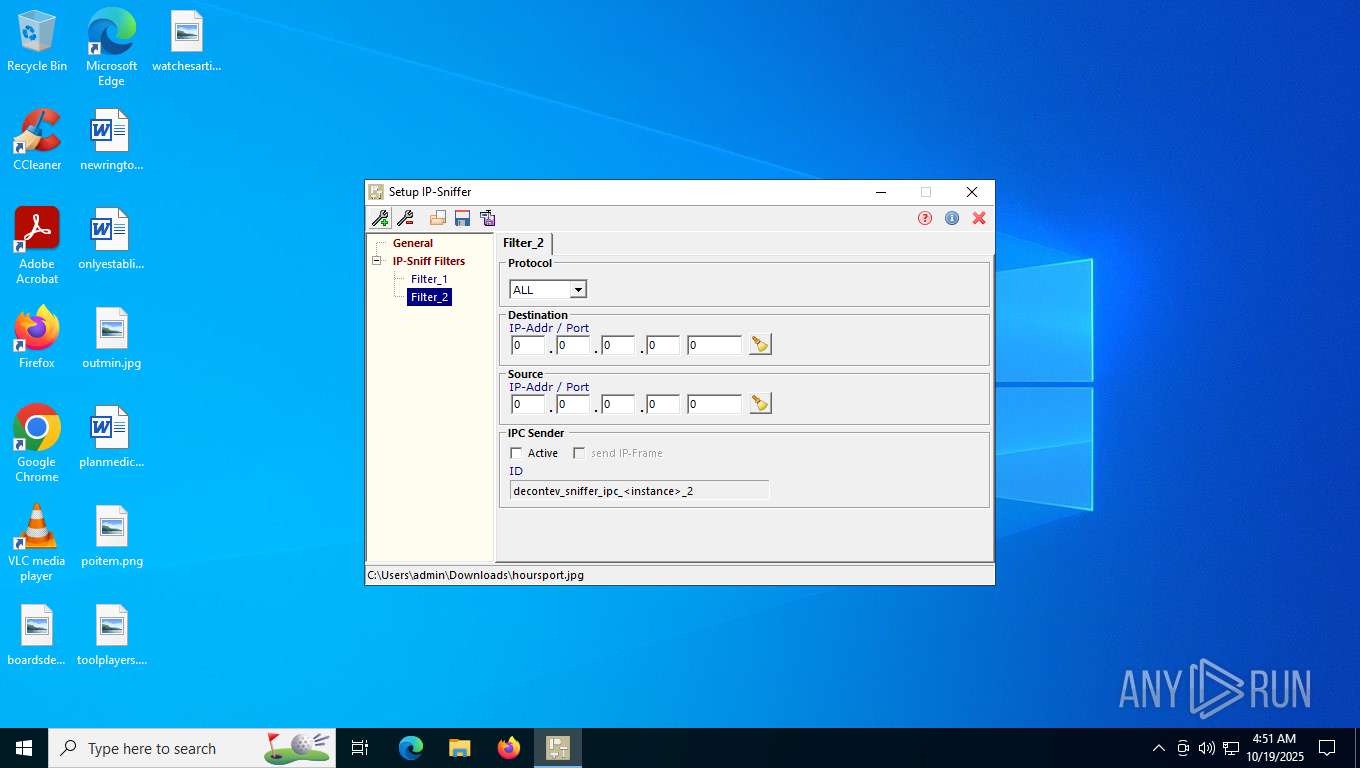This screenshot has height=768, width=1360.
Task: Select boardsde... image file on desktop
Action: (37, 636)
